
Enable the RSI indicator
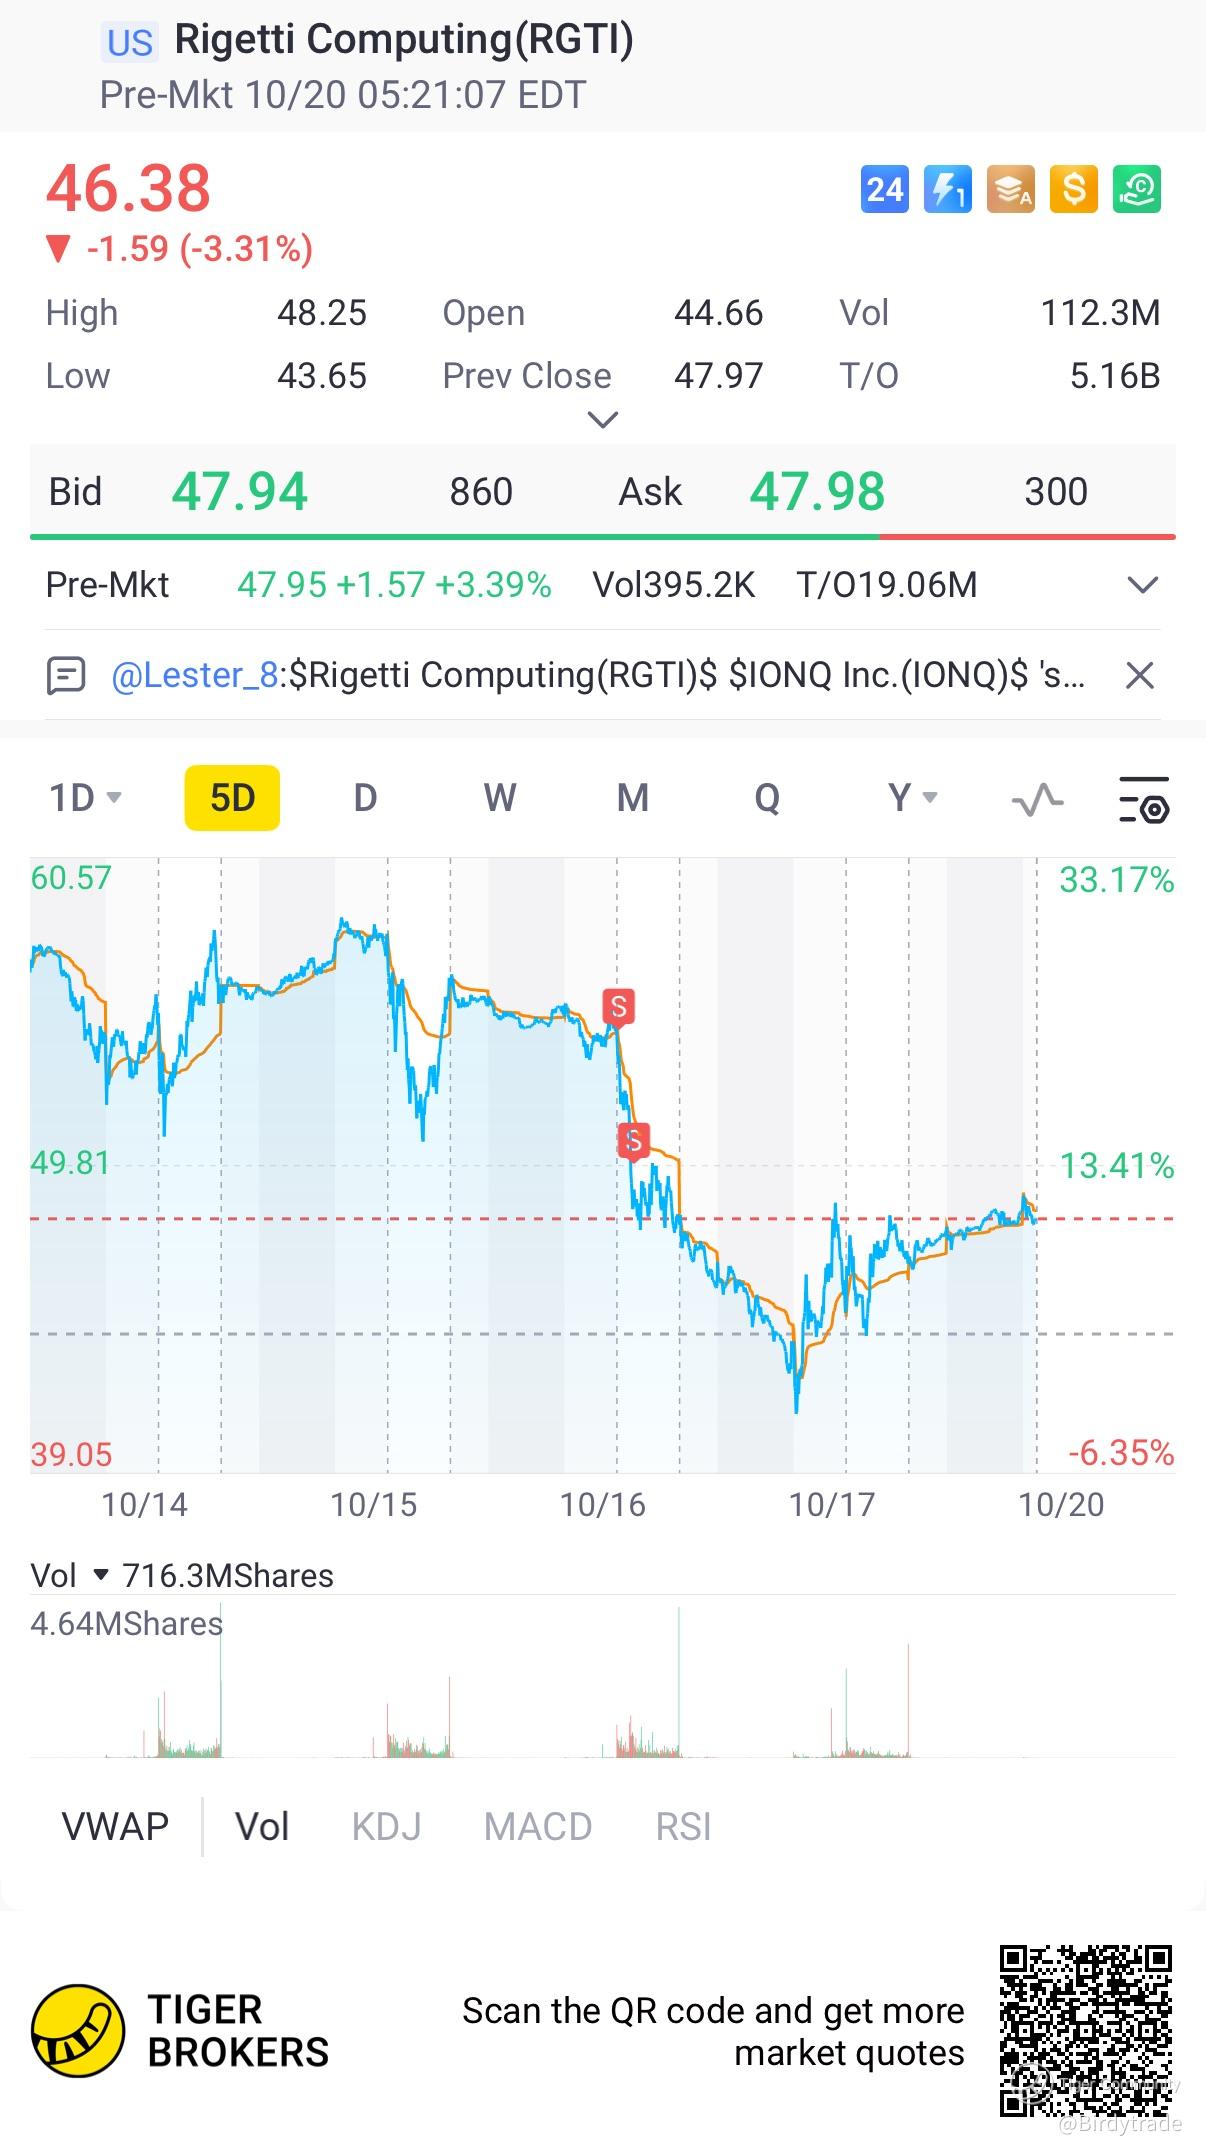[683, 1827]
